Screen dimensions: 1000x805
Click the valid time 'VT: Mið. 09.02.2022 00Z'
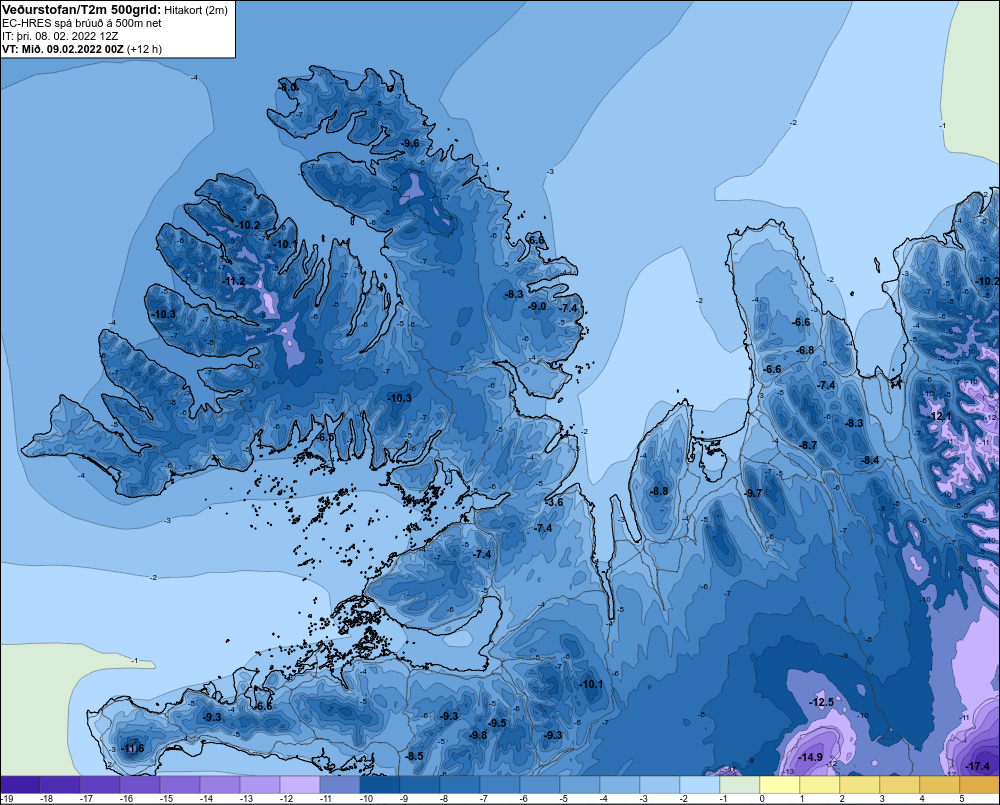63,49
